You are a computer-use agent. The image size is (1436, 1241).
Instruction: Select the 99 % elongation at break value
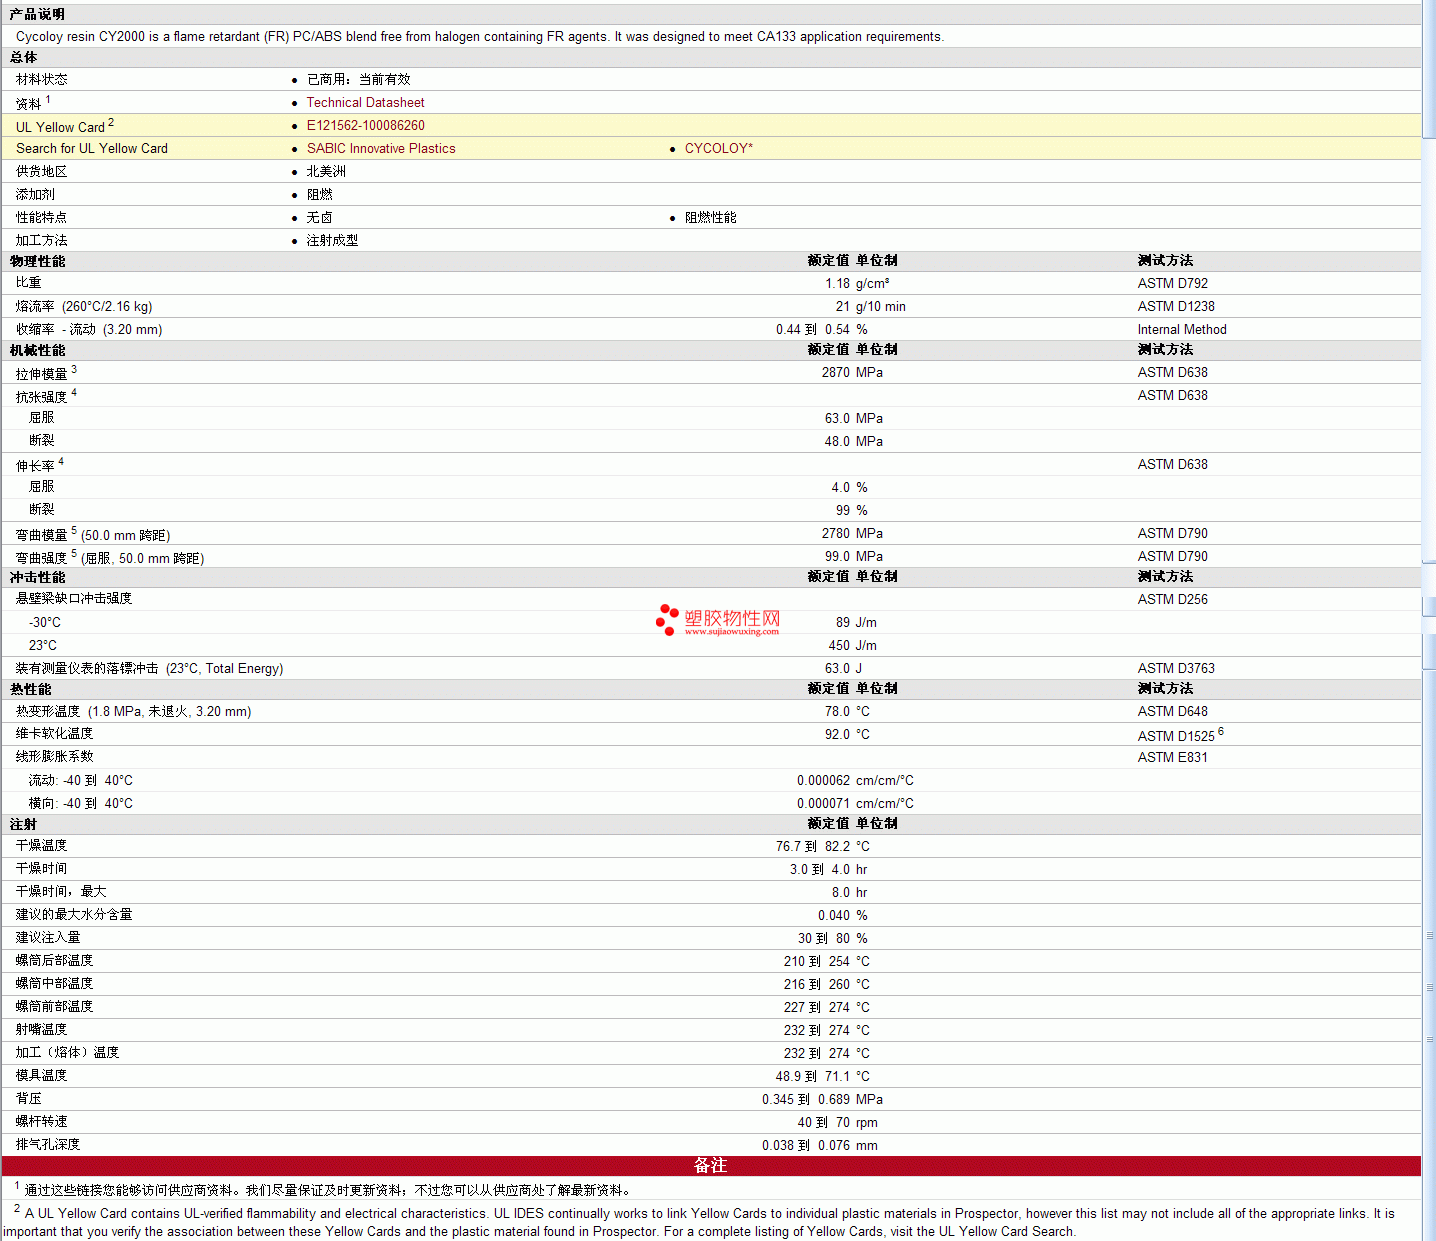point(851,510)
